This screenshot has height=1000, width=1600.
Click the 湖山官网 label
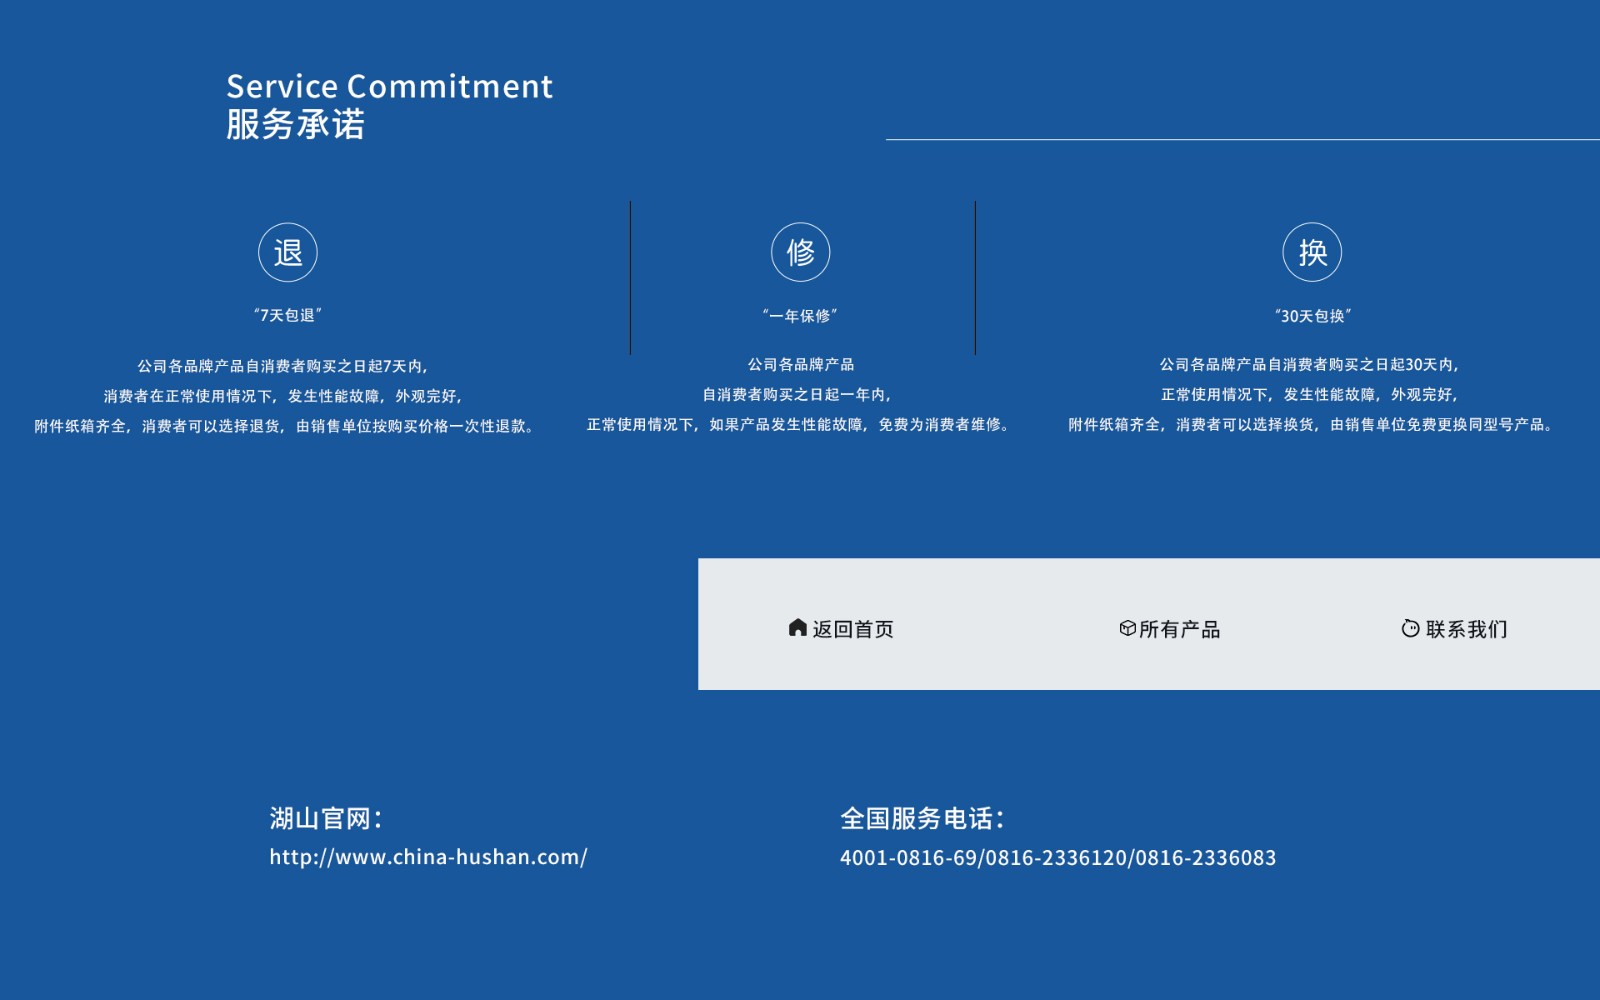pyautogui.click(x=326, y=818)
